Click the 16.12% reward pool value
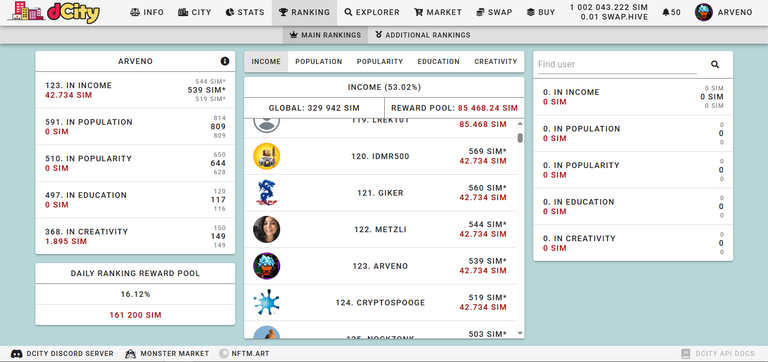The width and height of the screenshot is (768, 362). [135, 294]
